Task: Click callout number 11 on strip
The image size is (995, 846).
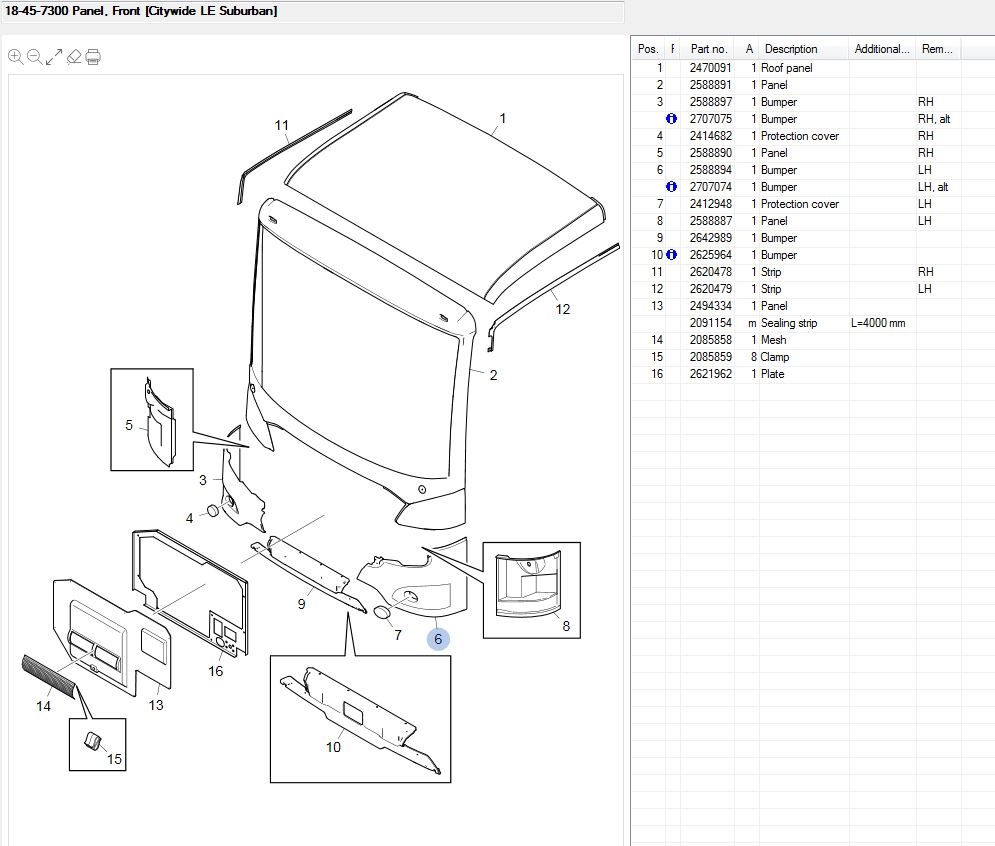Action: (x=282, y=126)
